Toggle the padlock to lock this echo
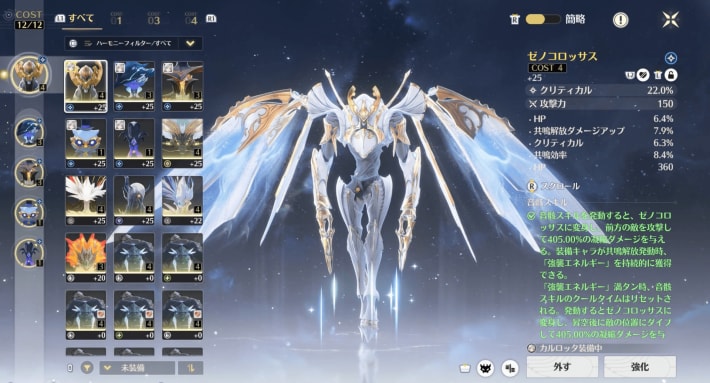The image size is (710, 383). (x=671, y=75)
